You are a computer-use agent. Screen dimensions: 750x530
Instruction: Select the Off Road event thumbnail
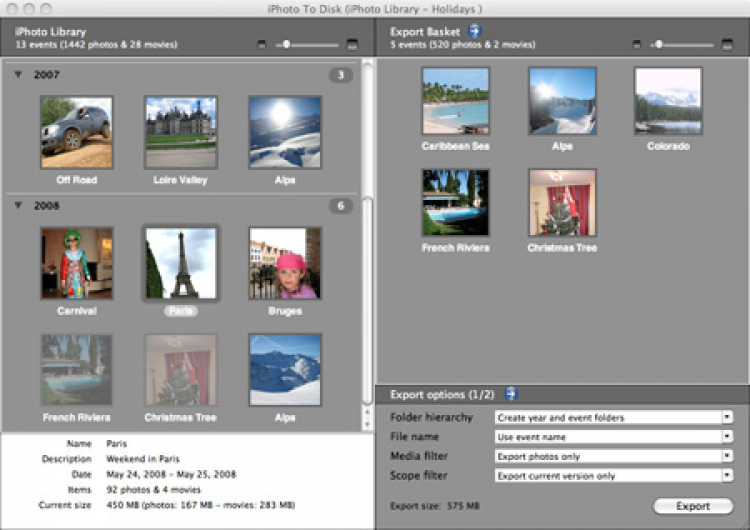[x=77, y=132]
